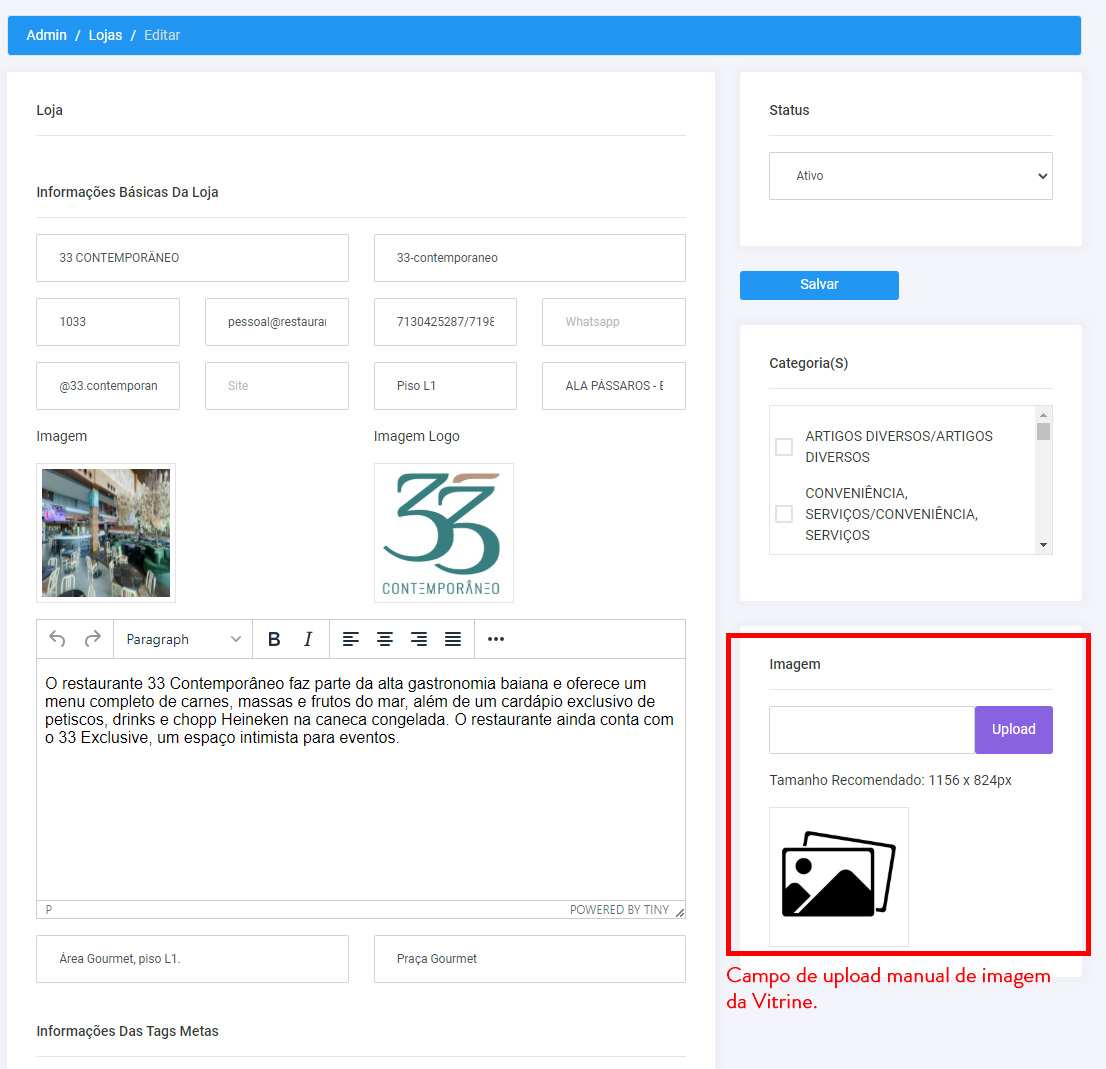Go to Admin in the breadcrumb
Viewport: 1106px width, 1069px height.
(x=47, y=35)
